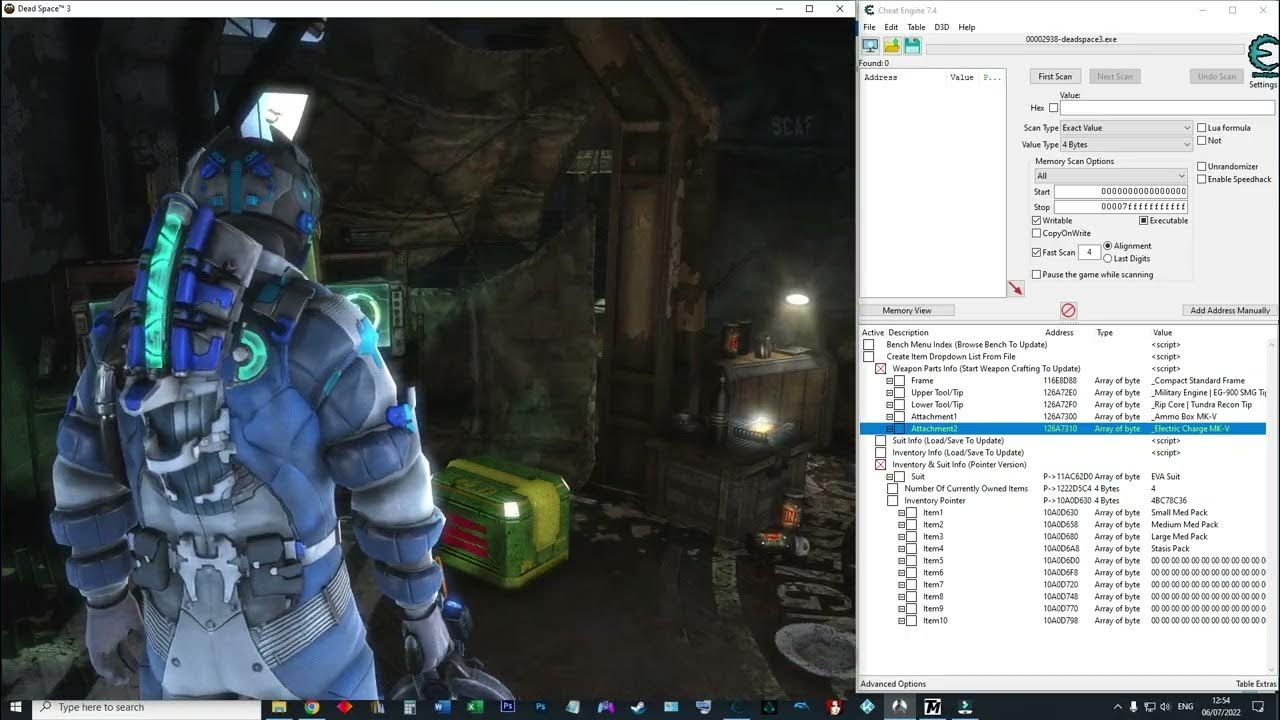Deactivate Weapon Parts Info script checkbox

(x=880, y=369)
